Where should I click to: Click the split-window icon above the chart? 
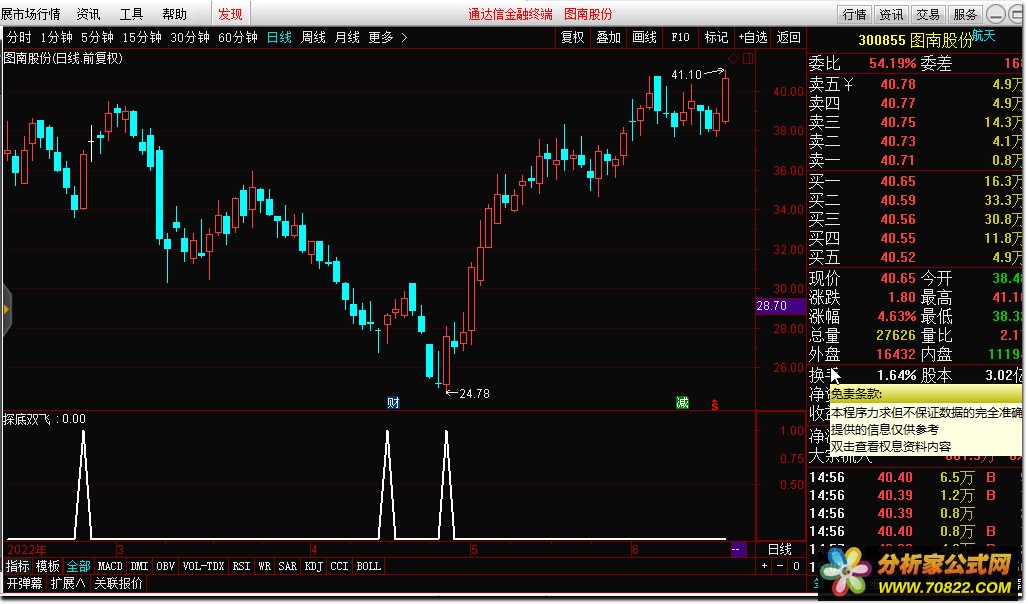[747, 58]
